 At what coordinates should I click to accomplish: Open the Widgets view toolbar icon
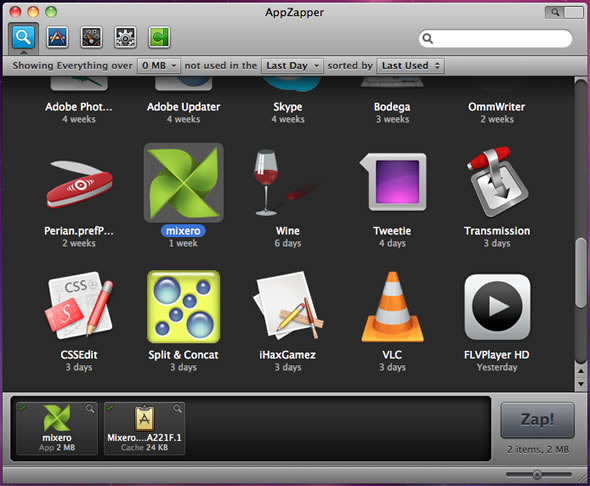(91, 37)
